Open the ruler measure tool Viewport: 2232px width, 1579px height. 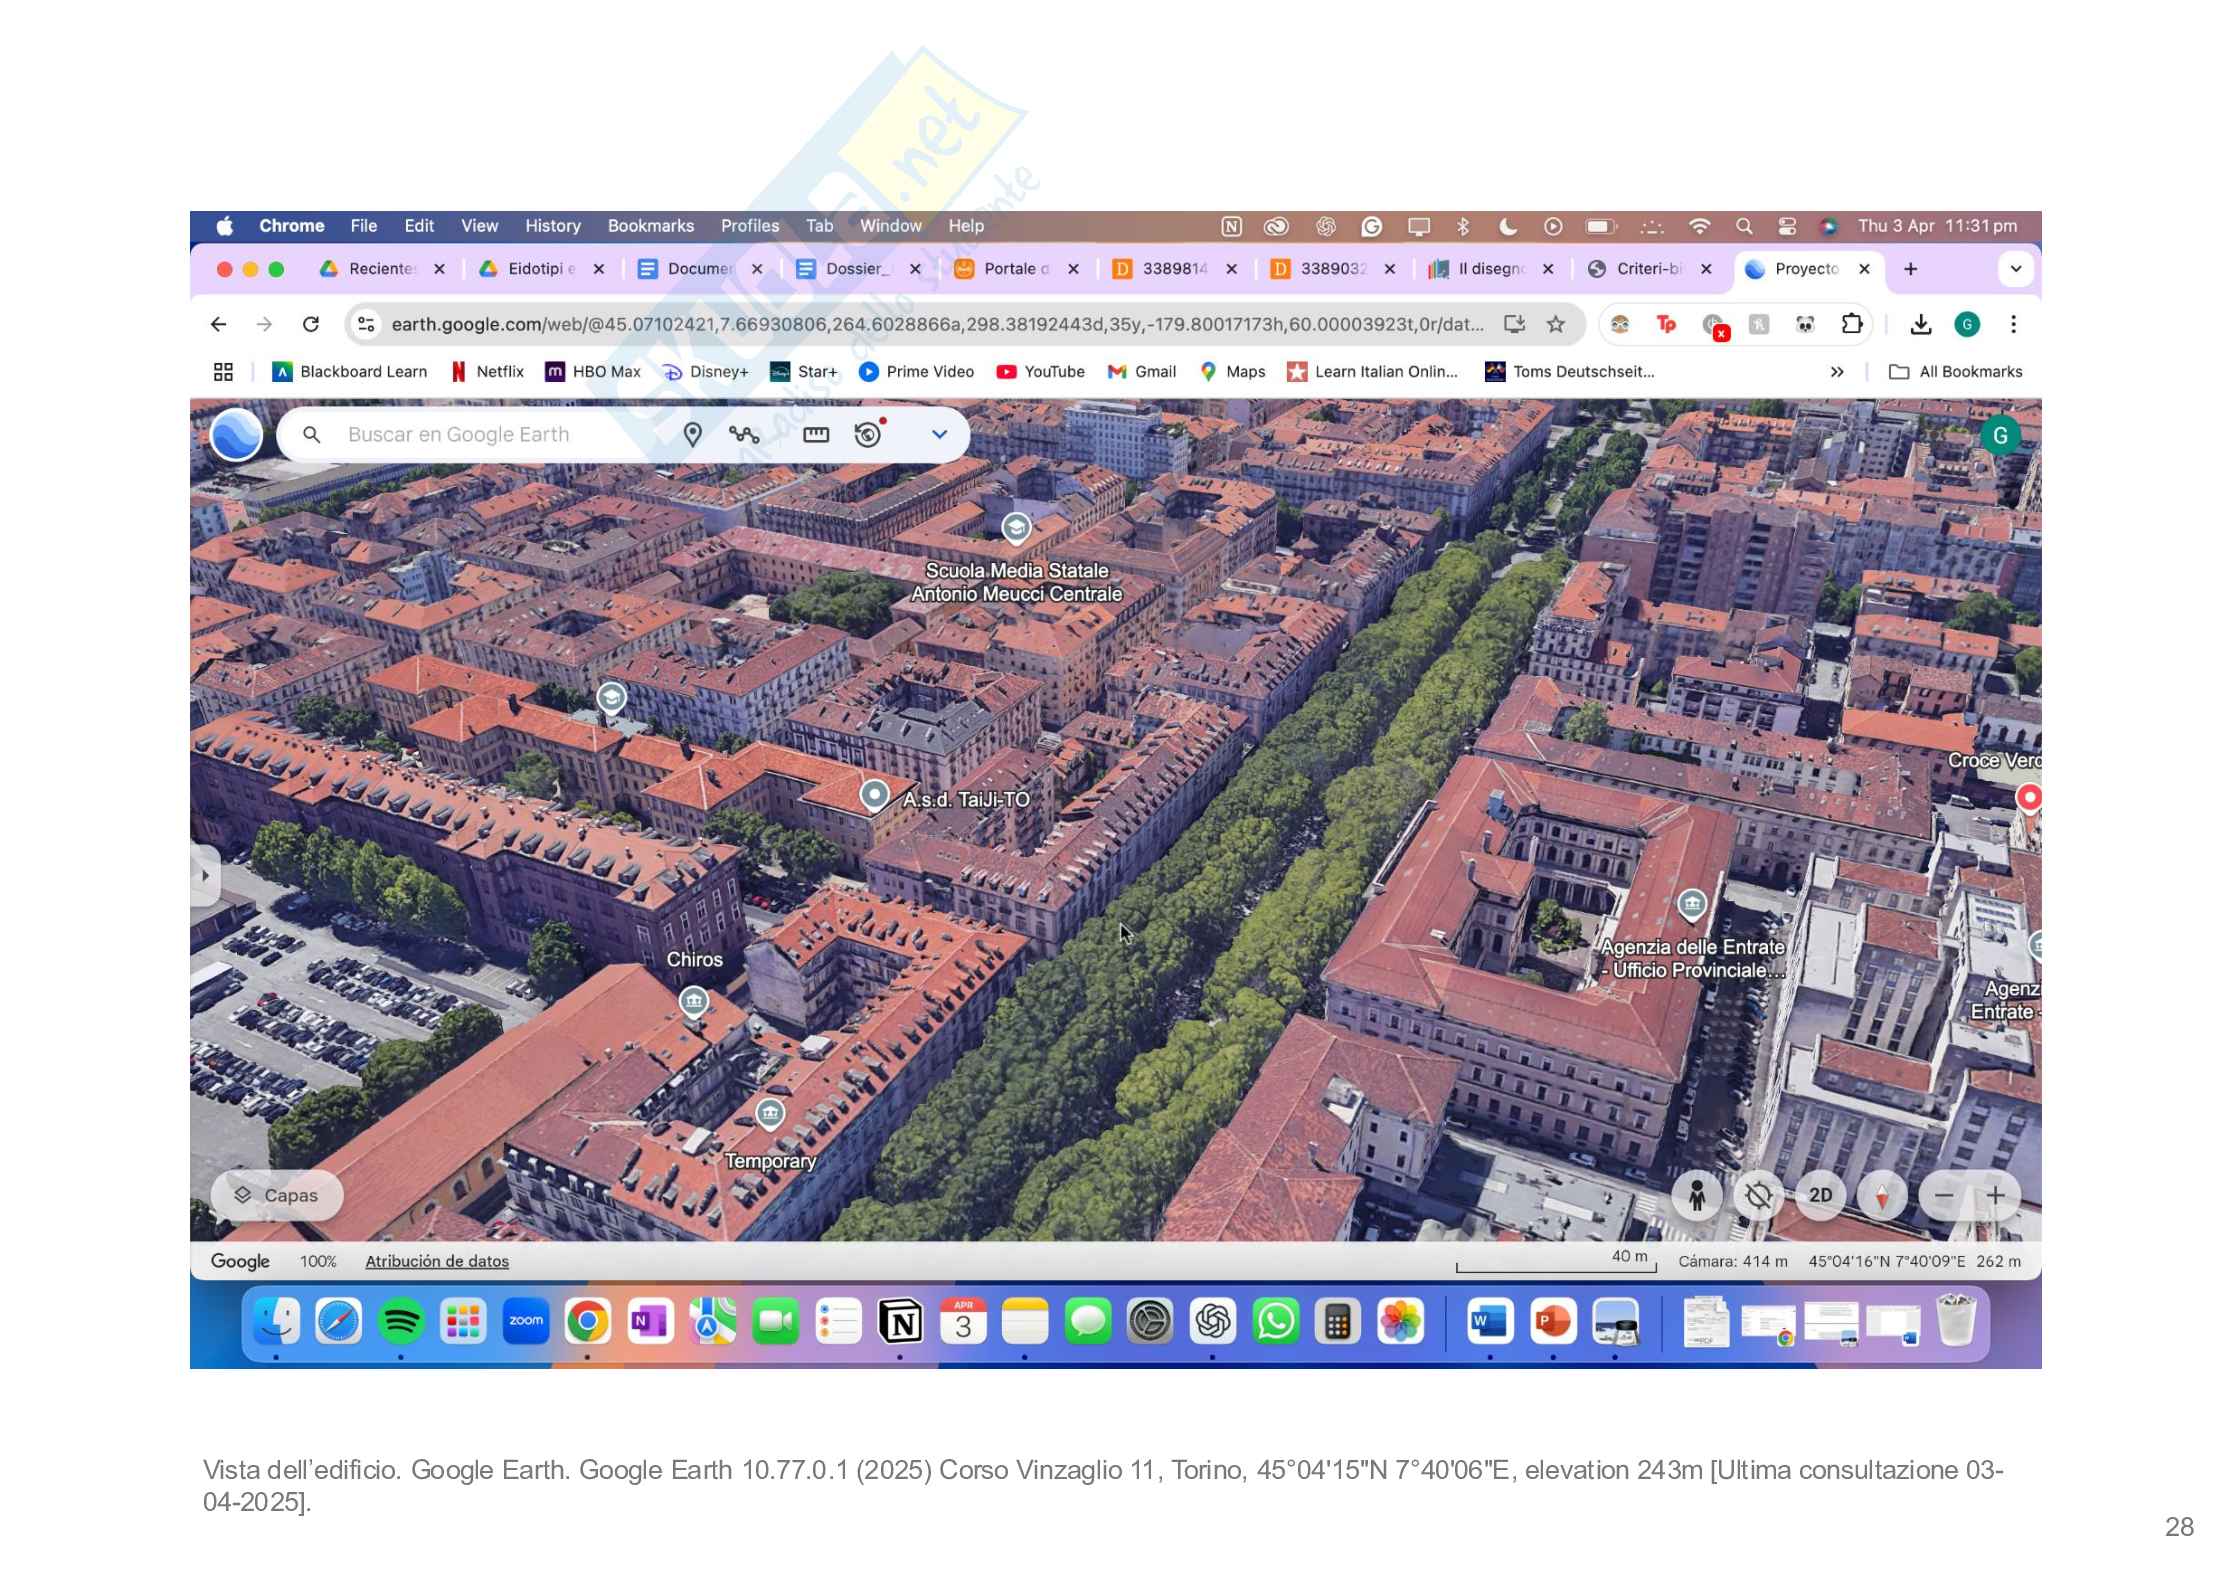click(x=816, y=434)
